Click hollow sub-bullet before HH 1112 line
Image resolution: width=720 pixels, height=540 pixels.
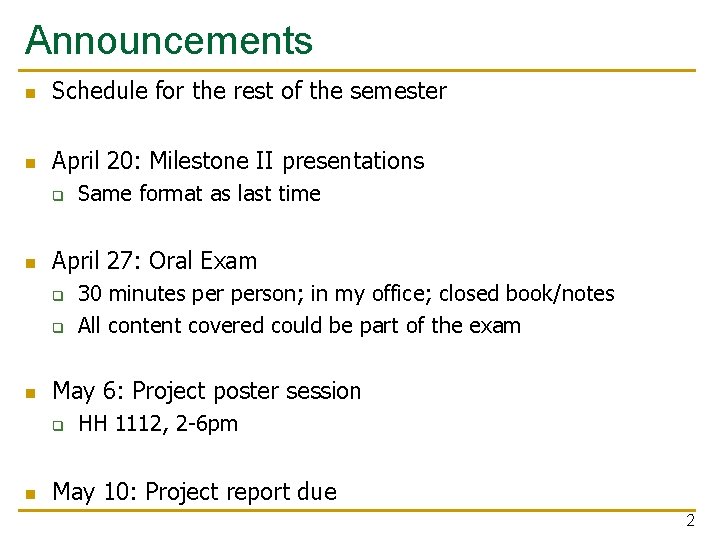tap(59, 425)
